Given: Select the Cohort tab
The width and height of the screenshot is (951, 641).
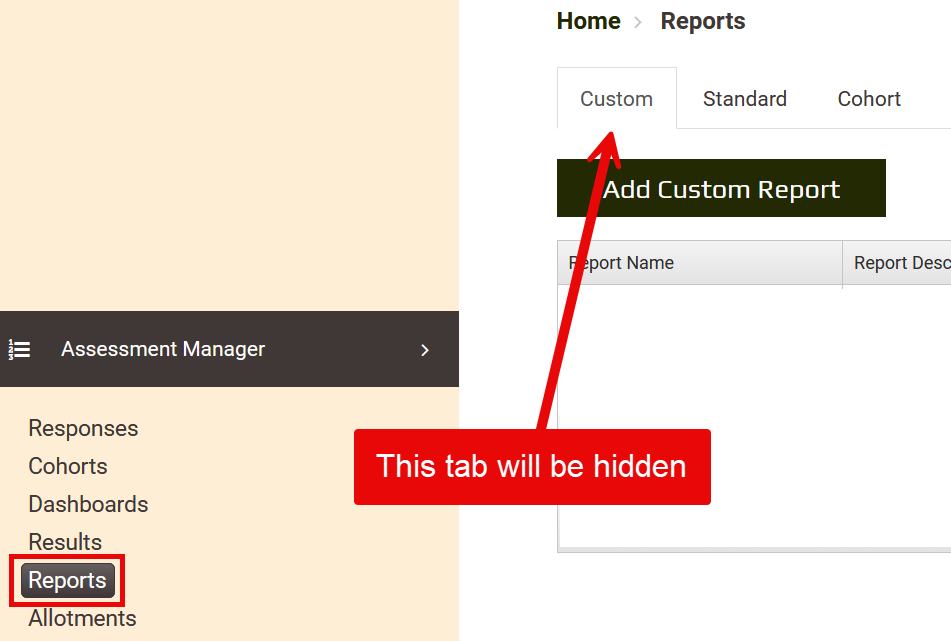Looking at the screenshot, I should pyautogui.click(x=868, y=99).
